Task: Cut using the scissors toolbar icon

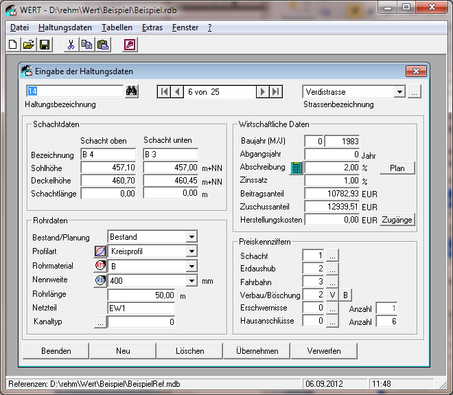Action: [71, 44]
